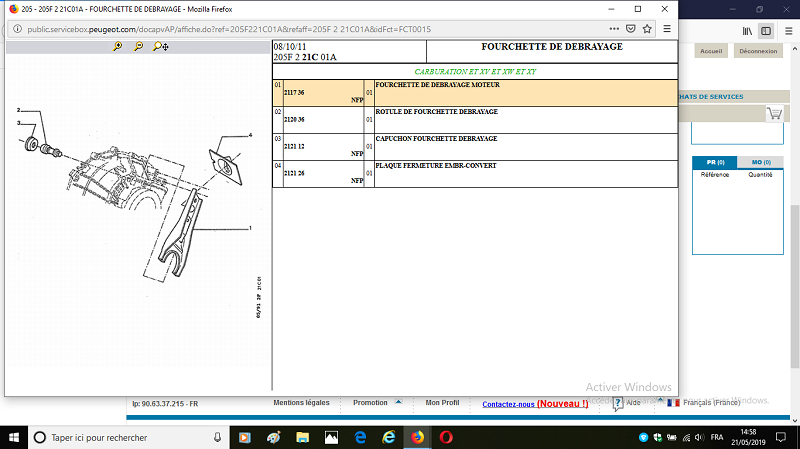Open the page actions three-dots menu
Screen dimensions: 800x449
[614, 29]
